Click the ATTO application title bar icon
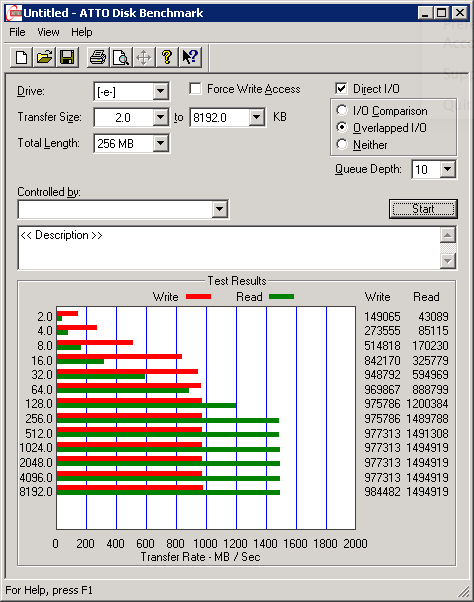 point(14,13)
